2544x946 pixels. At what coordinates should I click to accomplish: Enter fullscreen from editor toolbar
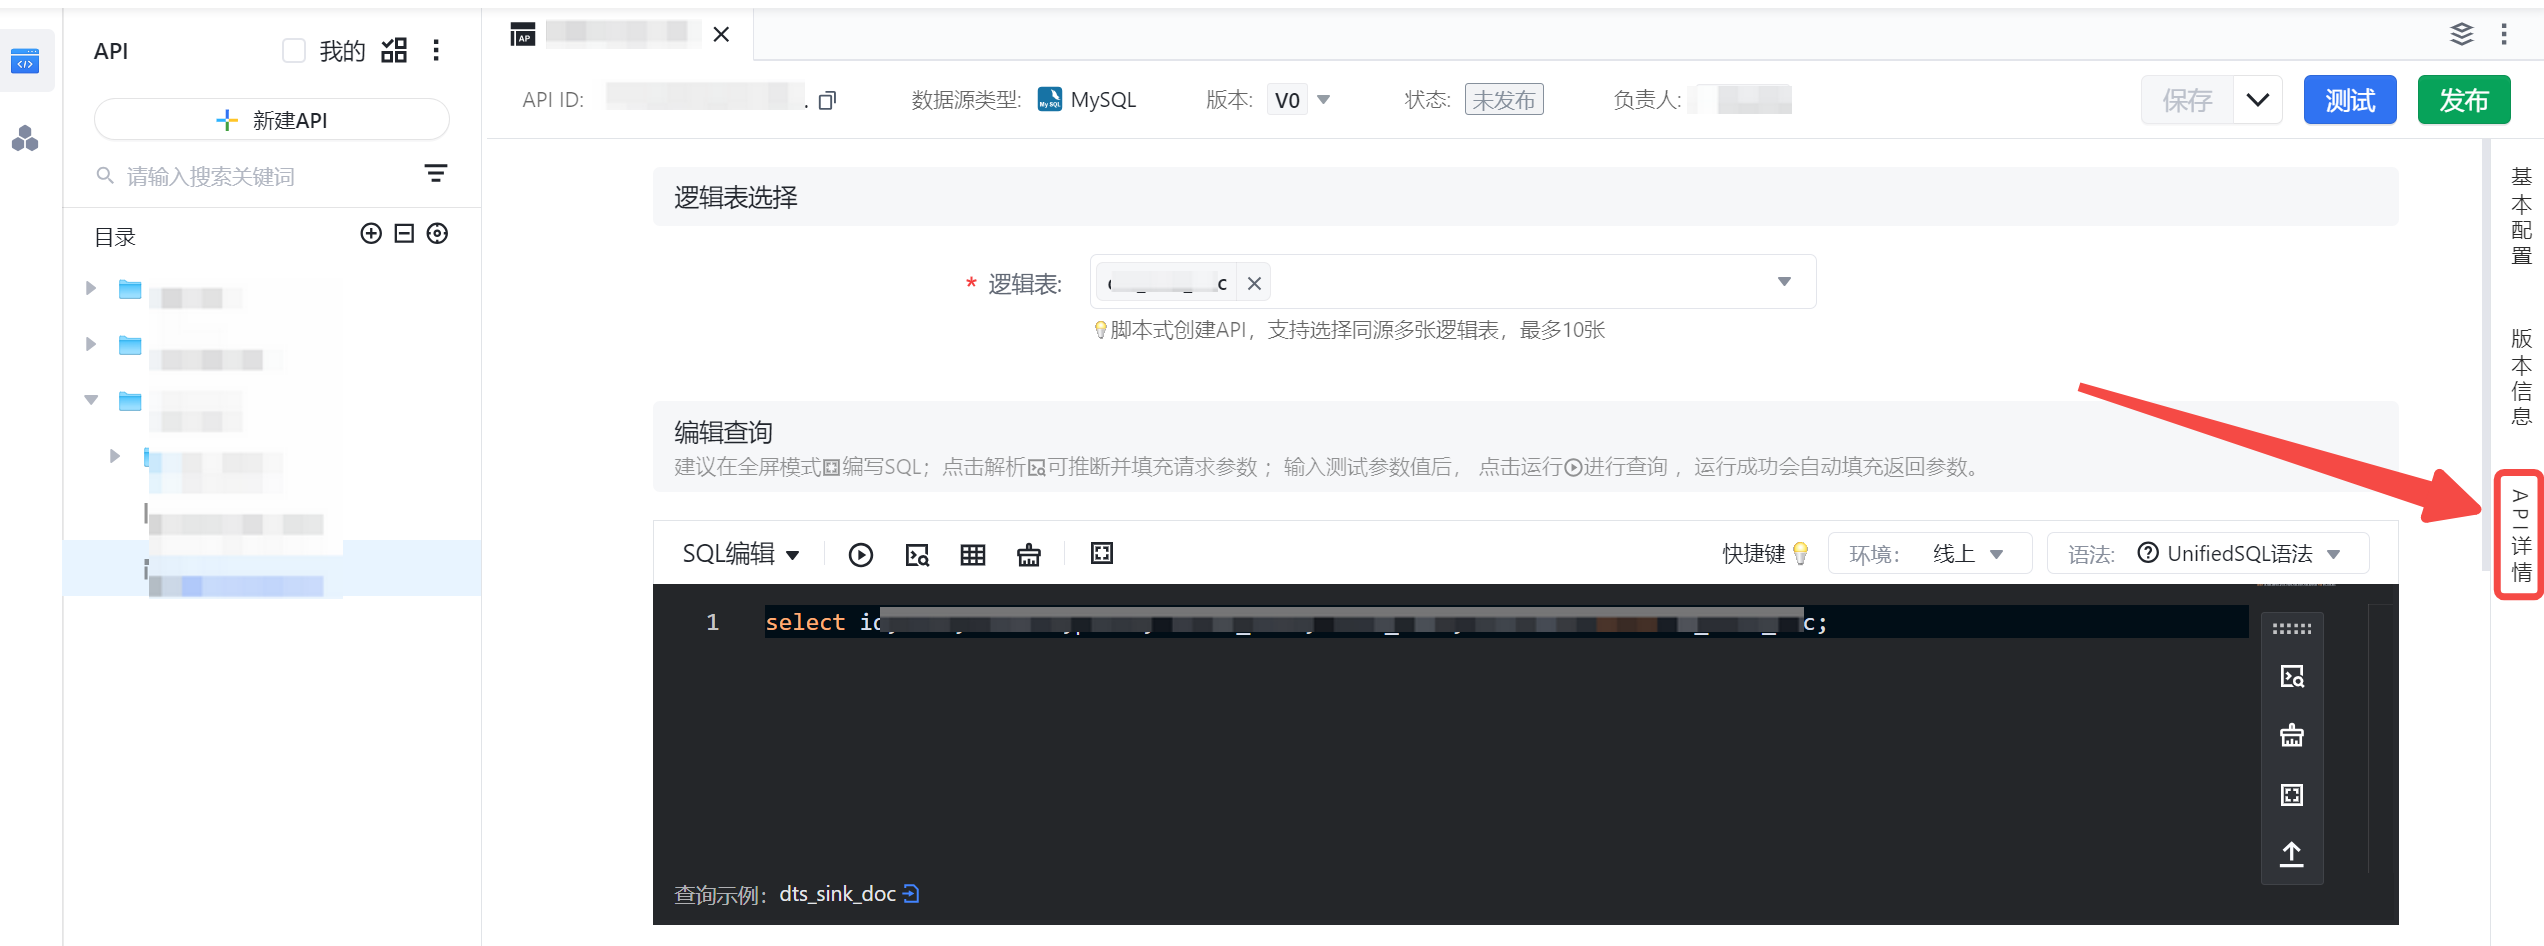coord(1102,554)
